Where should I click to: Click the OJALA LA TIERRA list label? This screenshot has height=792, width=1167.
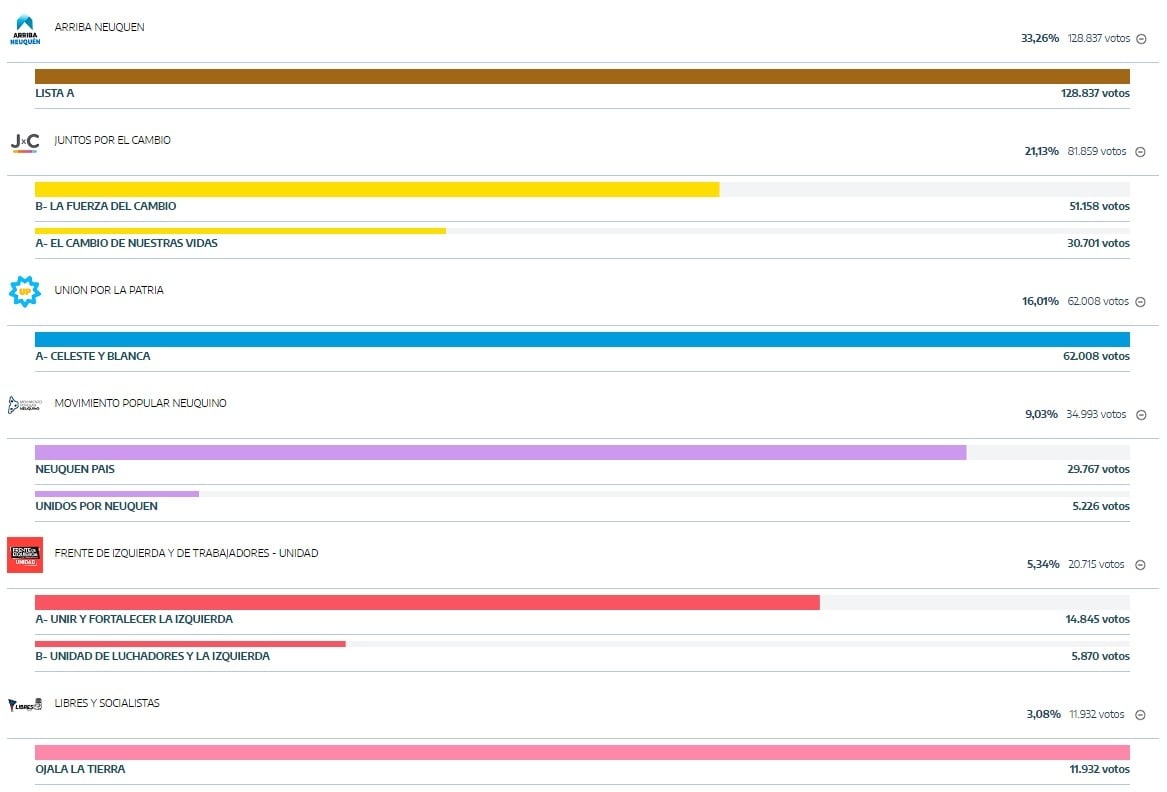tap(80, 769)
